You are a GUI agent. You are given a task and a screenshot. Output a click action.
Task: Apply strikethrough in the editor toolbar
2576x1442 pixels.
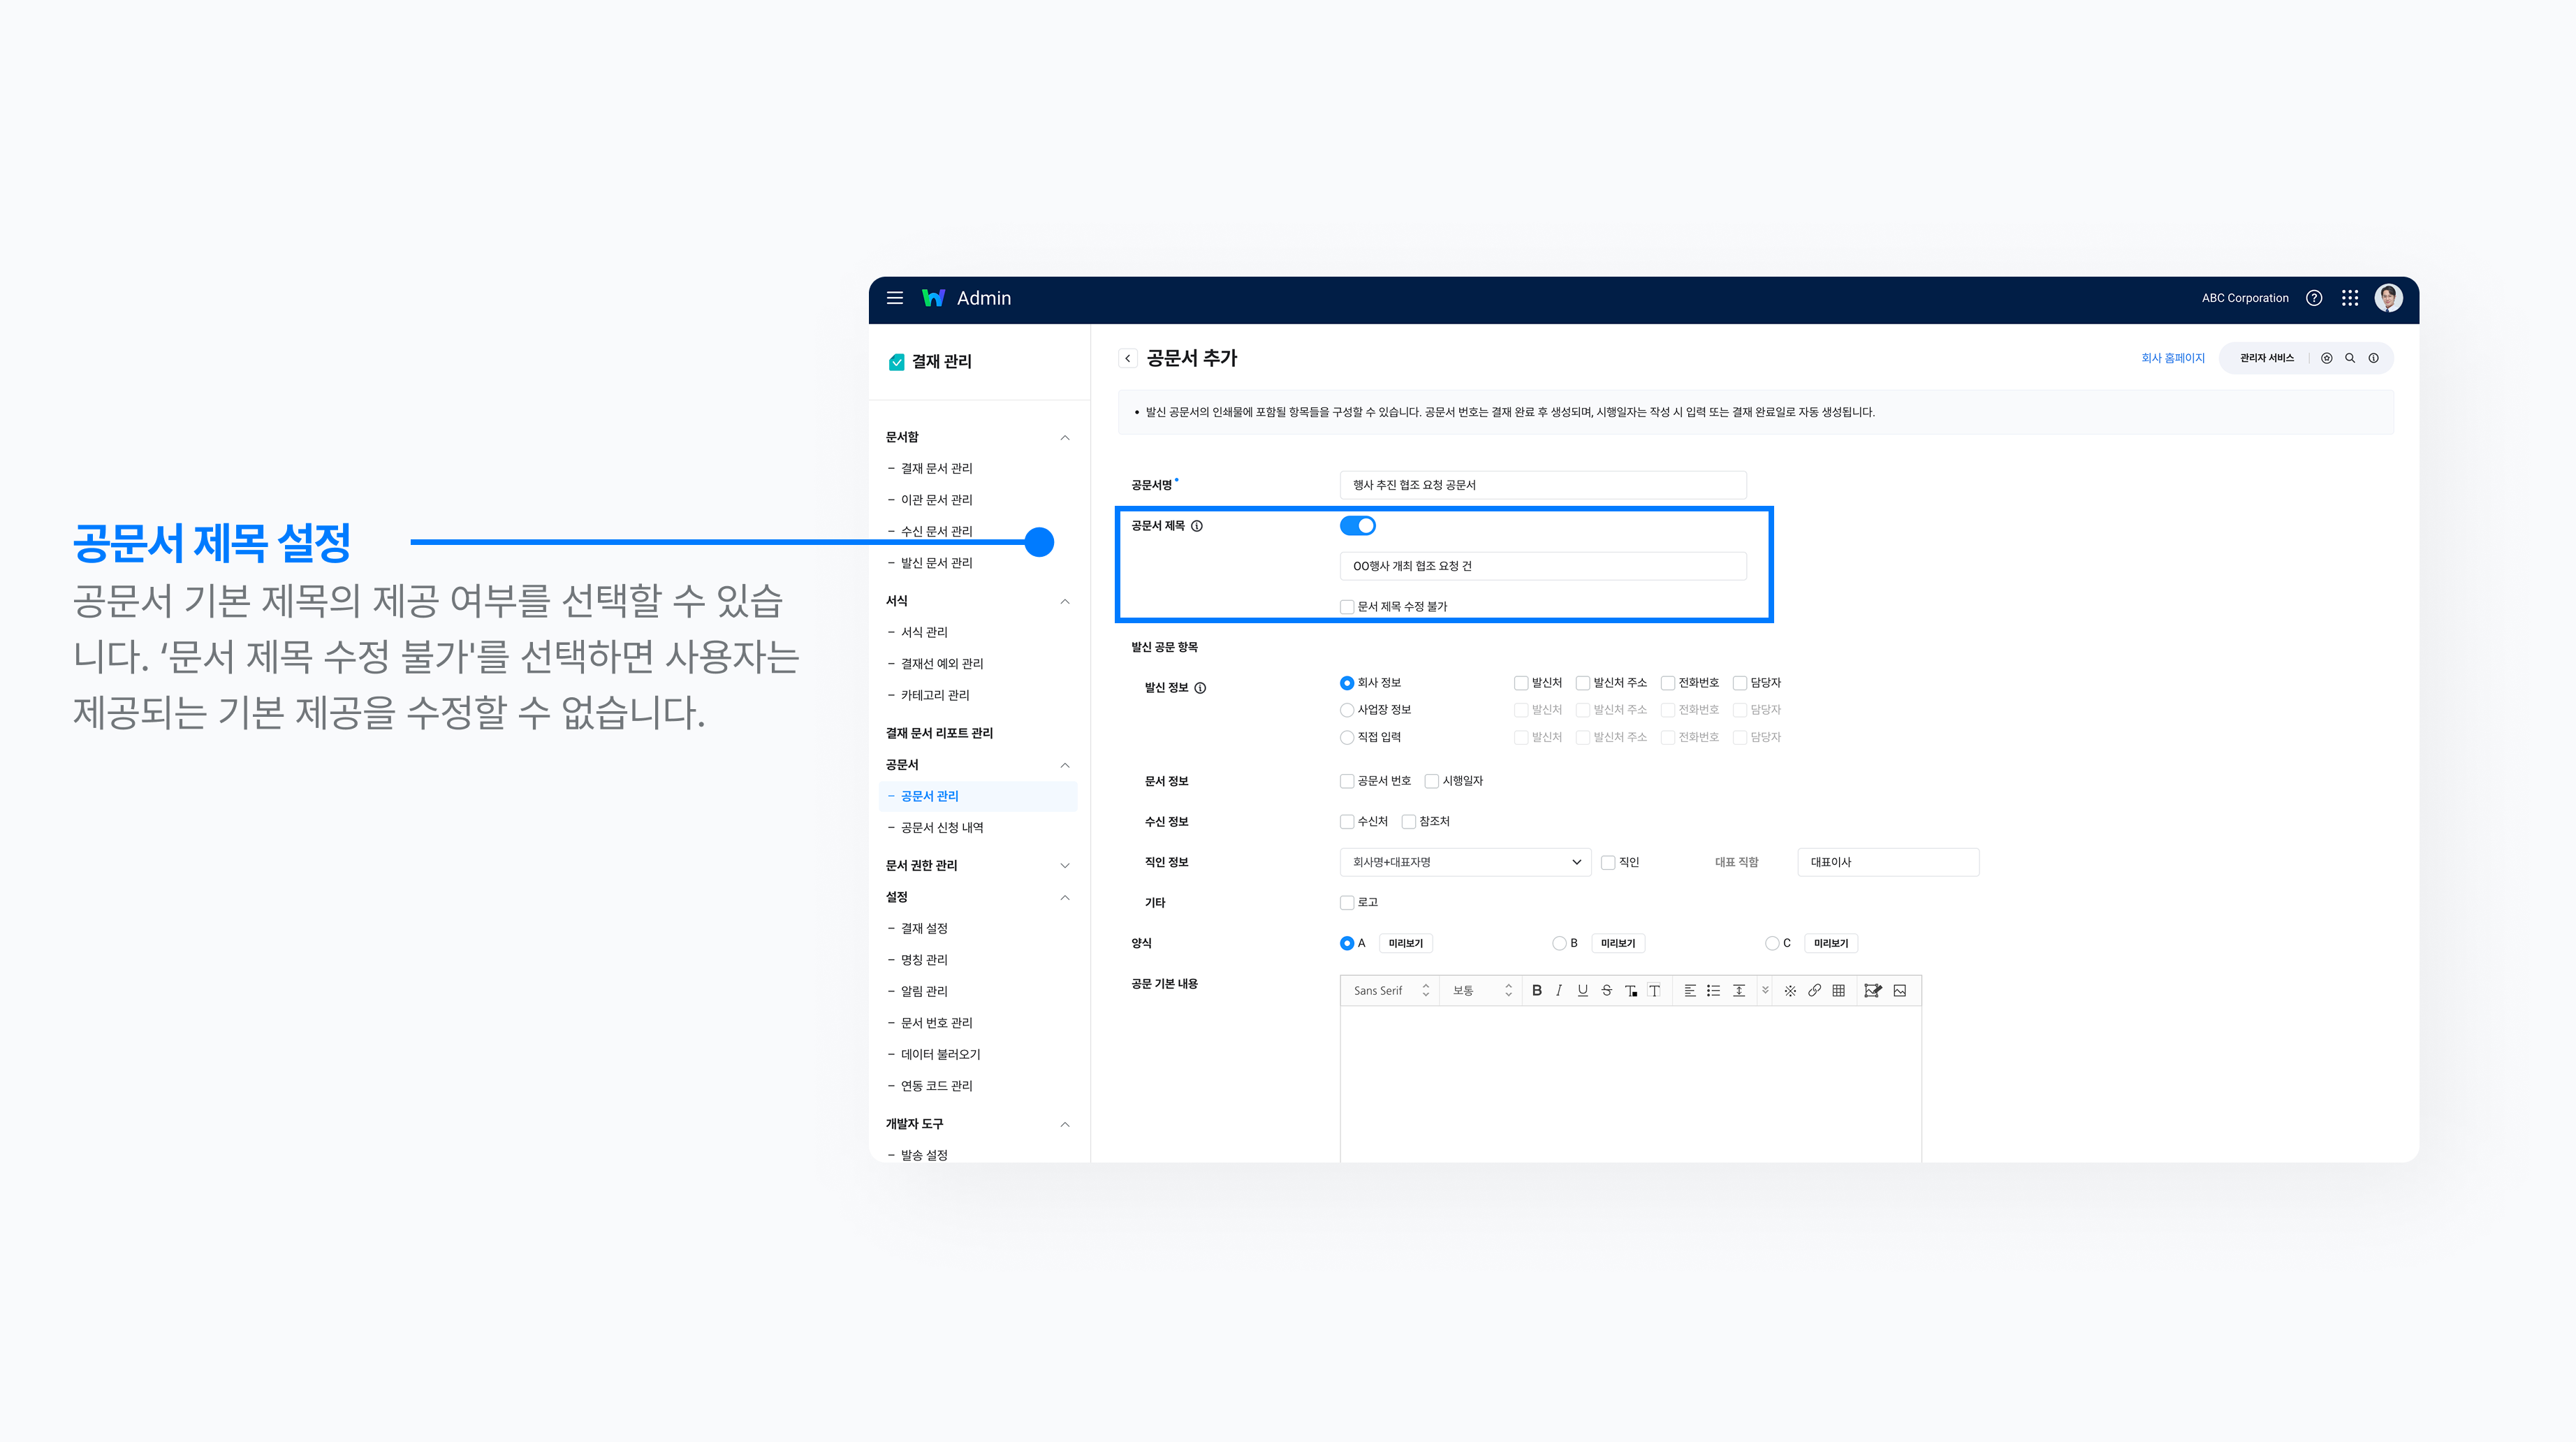point(1606,990)
